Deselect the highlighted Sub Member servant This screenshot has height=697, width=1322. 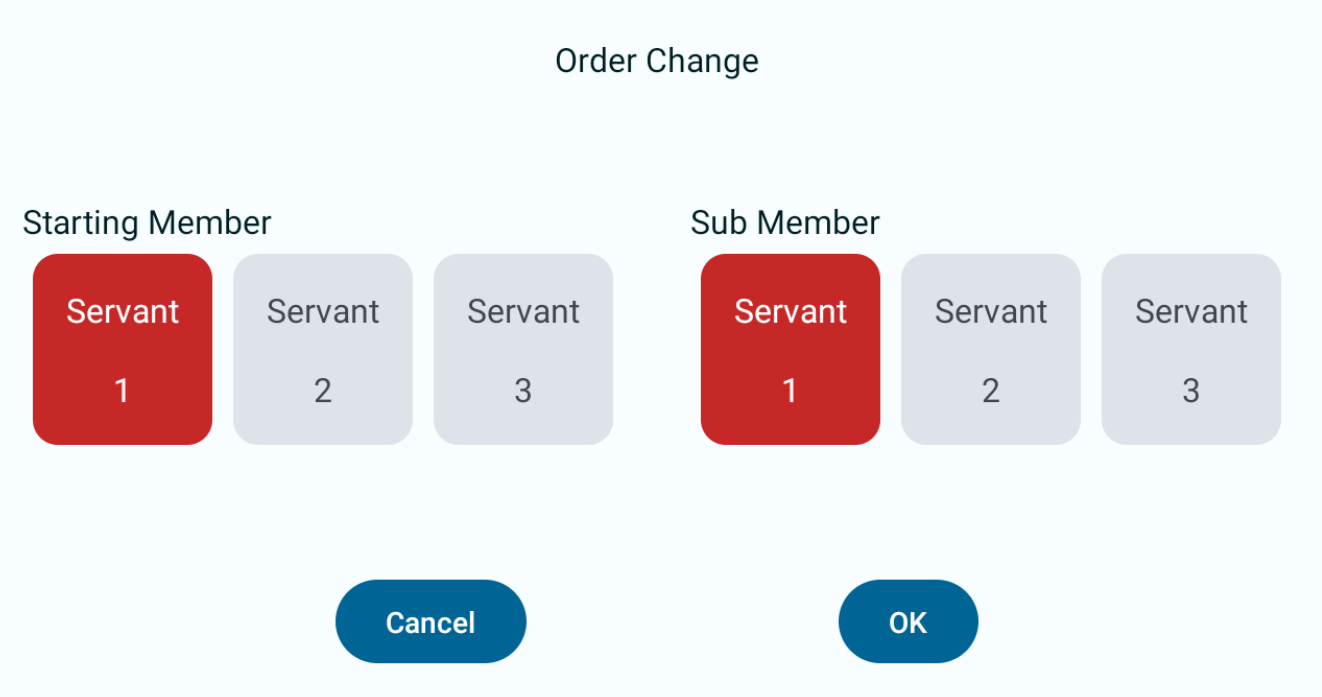coord(790,349)
